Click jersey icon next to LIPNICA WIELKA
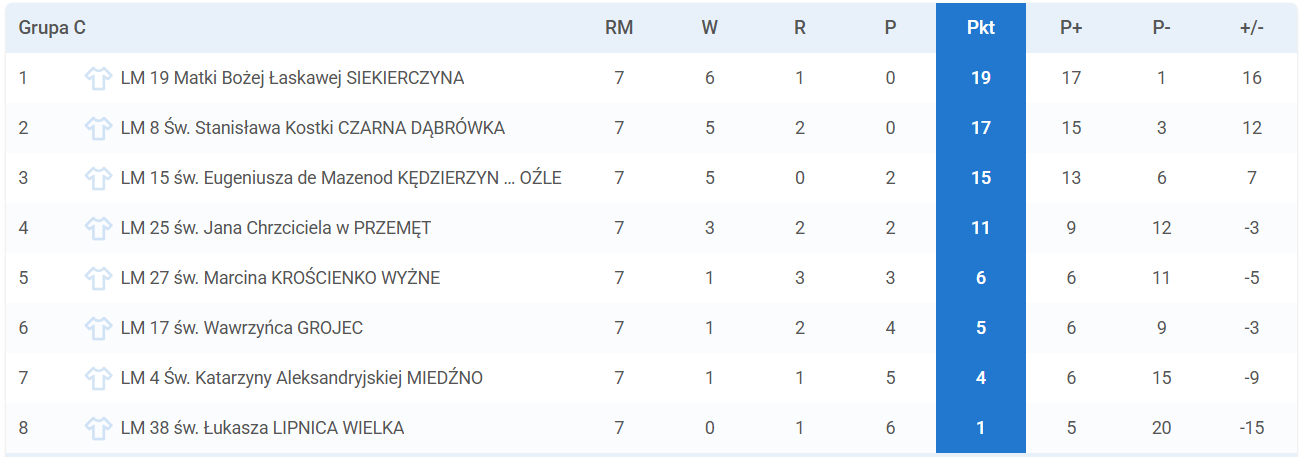This screenshot has width=1303, height=457. click(98, 428)
